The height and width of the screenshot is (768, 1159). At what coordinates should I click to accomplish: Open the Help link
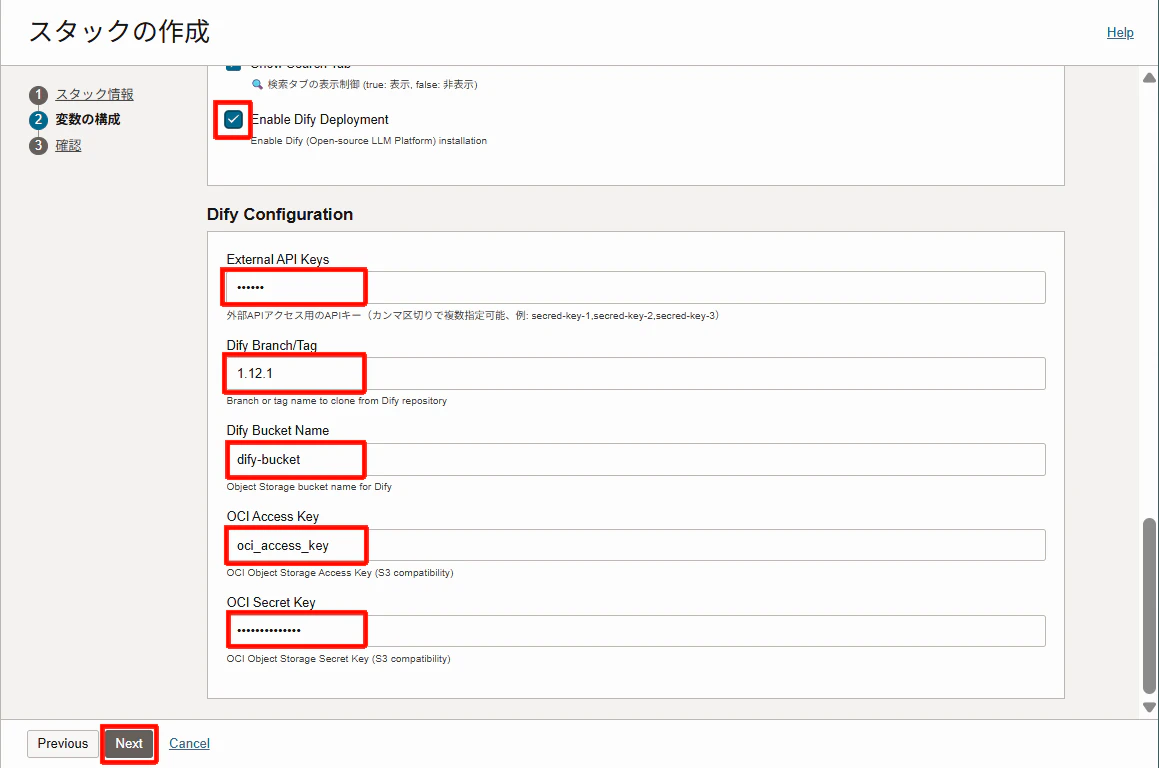coord(1120,33)
